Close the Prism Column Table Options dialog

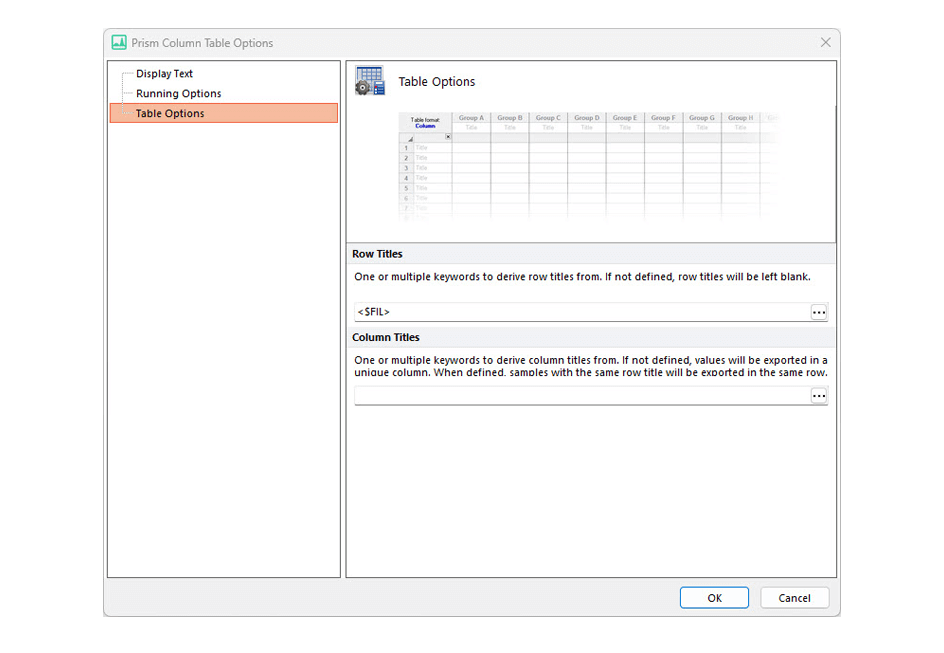click(x=825, y=43)
